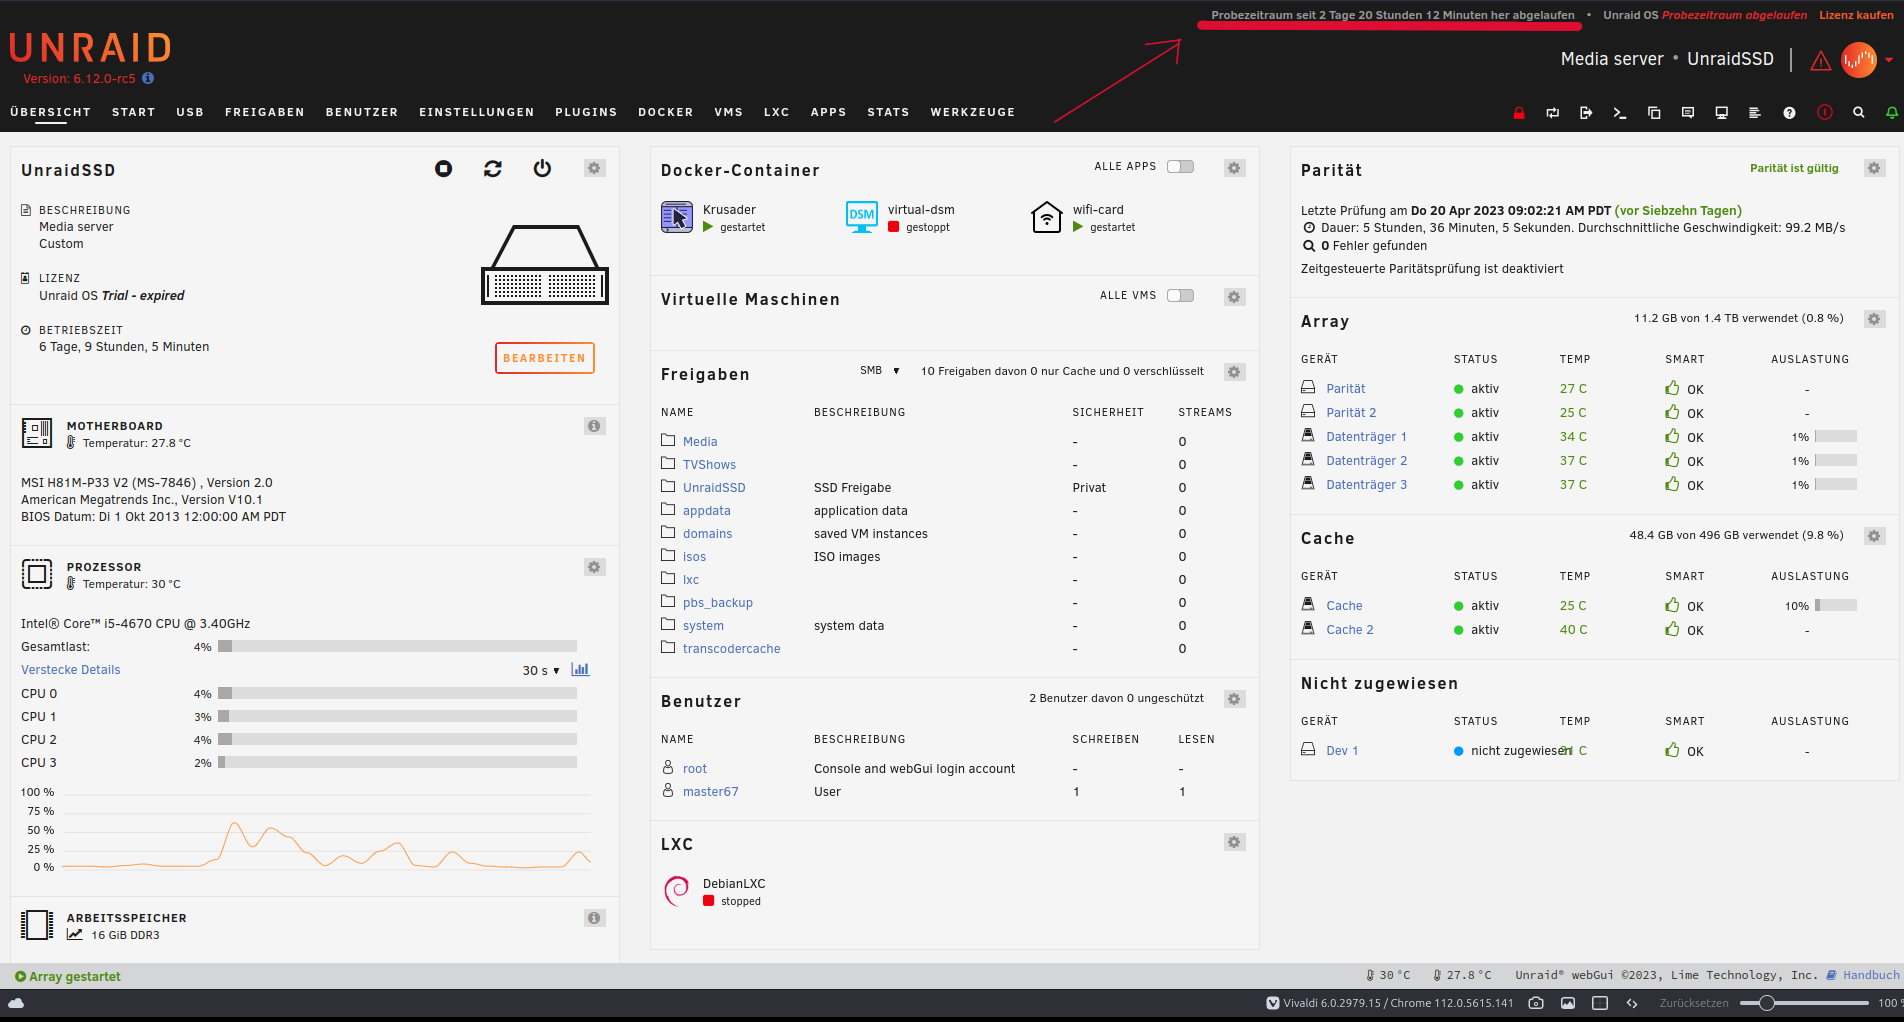This screenshot has width=1904, height=1022.
Task: Click the Vivaldi page actions code icon
Action: click(1632, 1003)
